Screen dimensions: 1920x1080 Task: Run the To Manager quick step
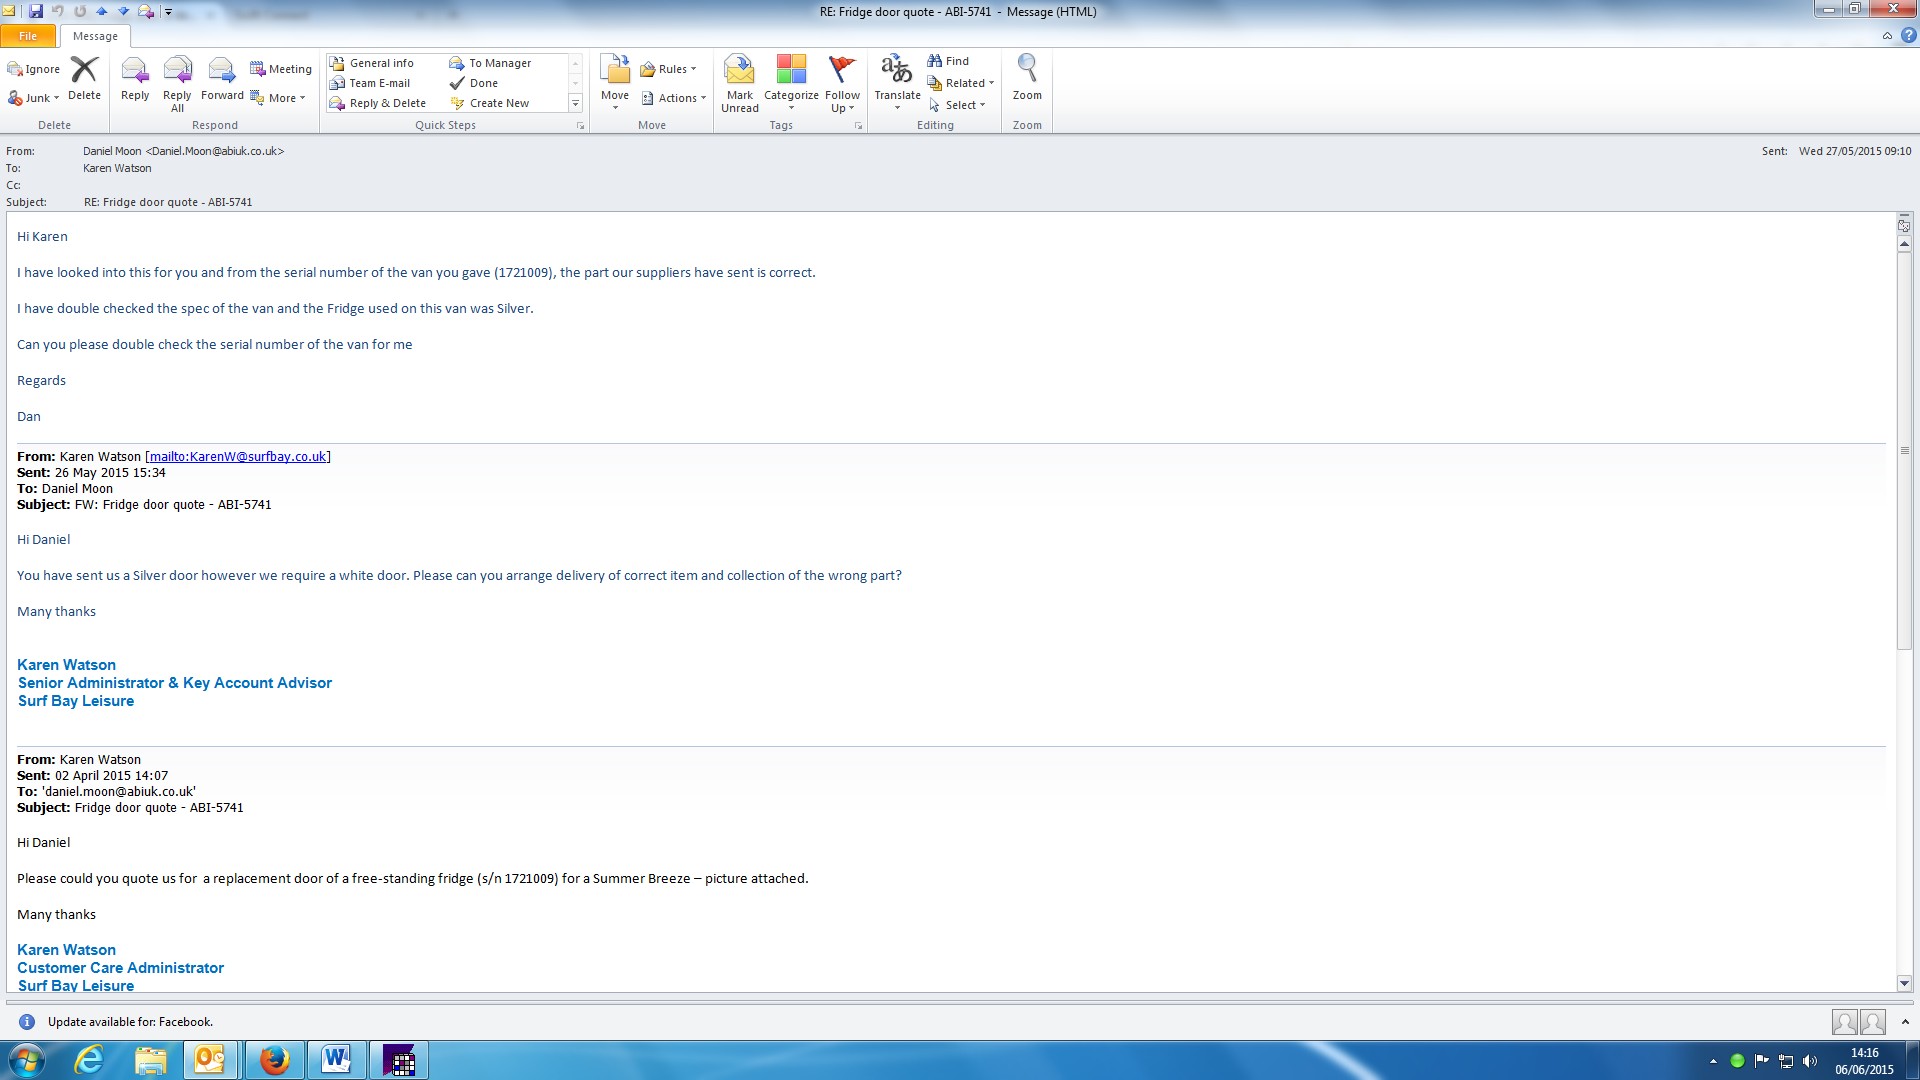pyautogui.click(x=499, y=63)
